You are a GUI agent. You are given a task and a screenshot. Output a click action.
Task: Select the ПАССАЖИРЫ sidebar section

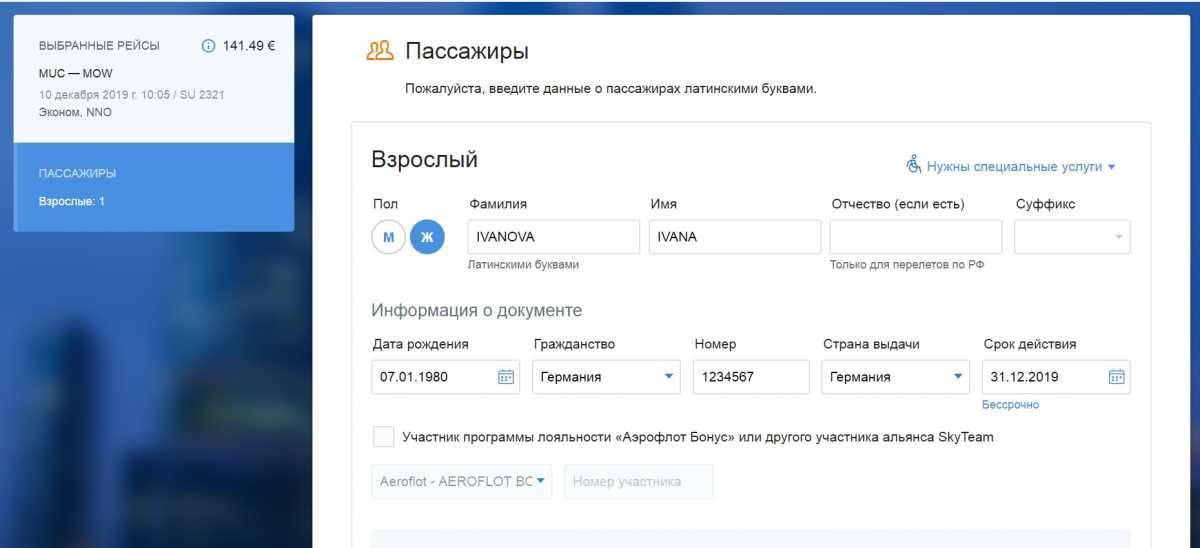tap(154, 187)
